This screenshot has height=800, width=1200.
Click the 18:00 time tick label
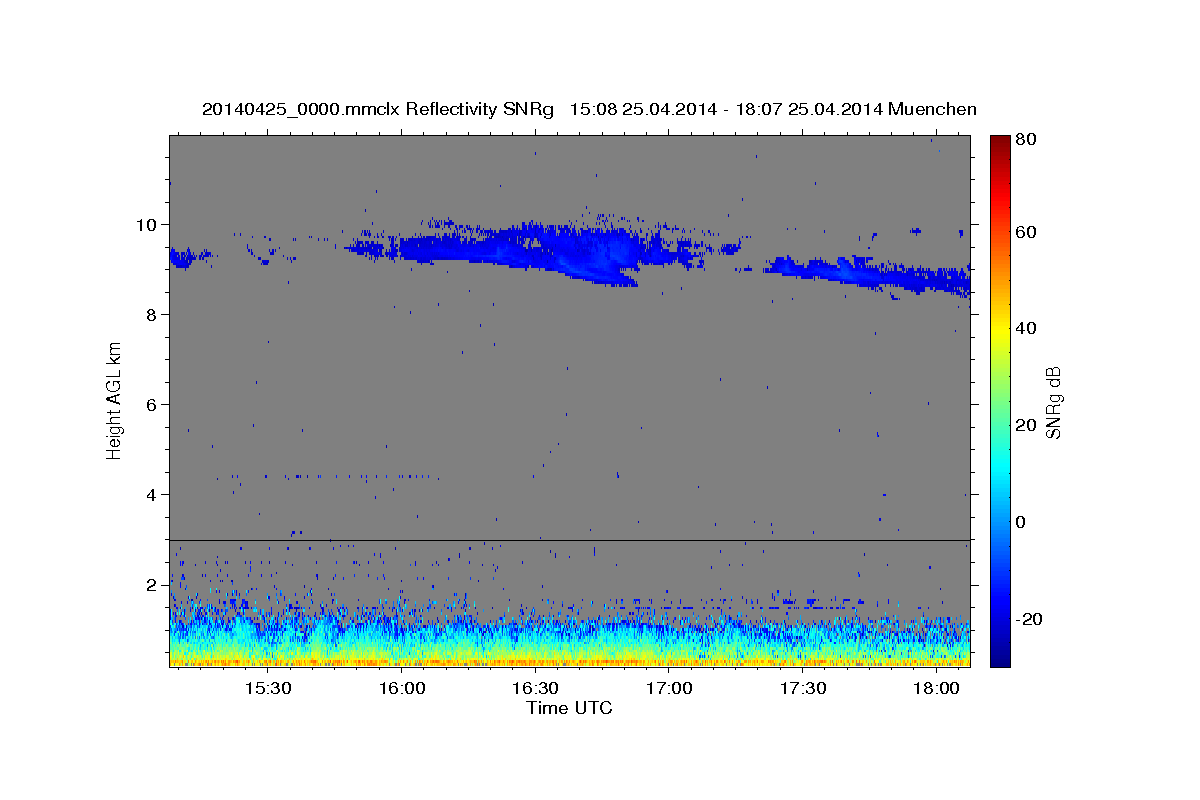(936, 688)
